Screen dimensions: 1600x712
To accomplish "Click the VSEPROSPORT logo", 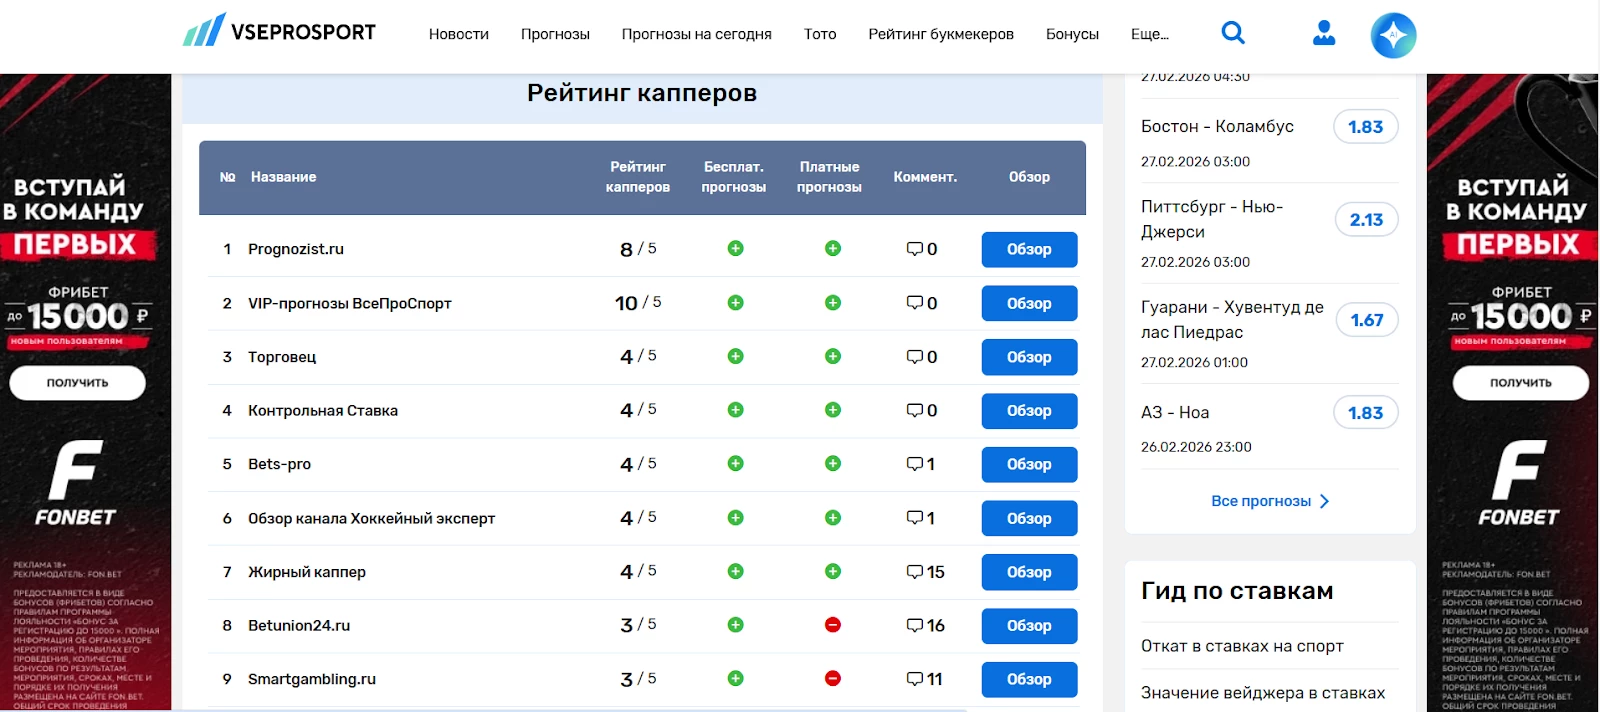I will click(x=279, y=31).
